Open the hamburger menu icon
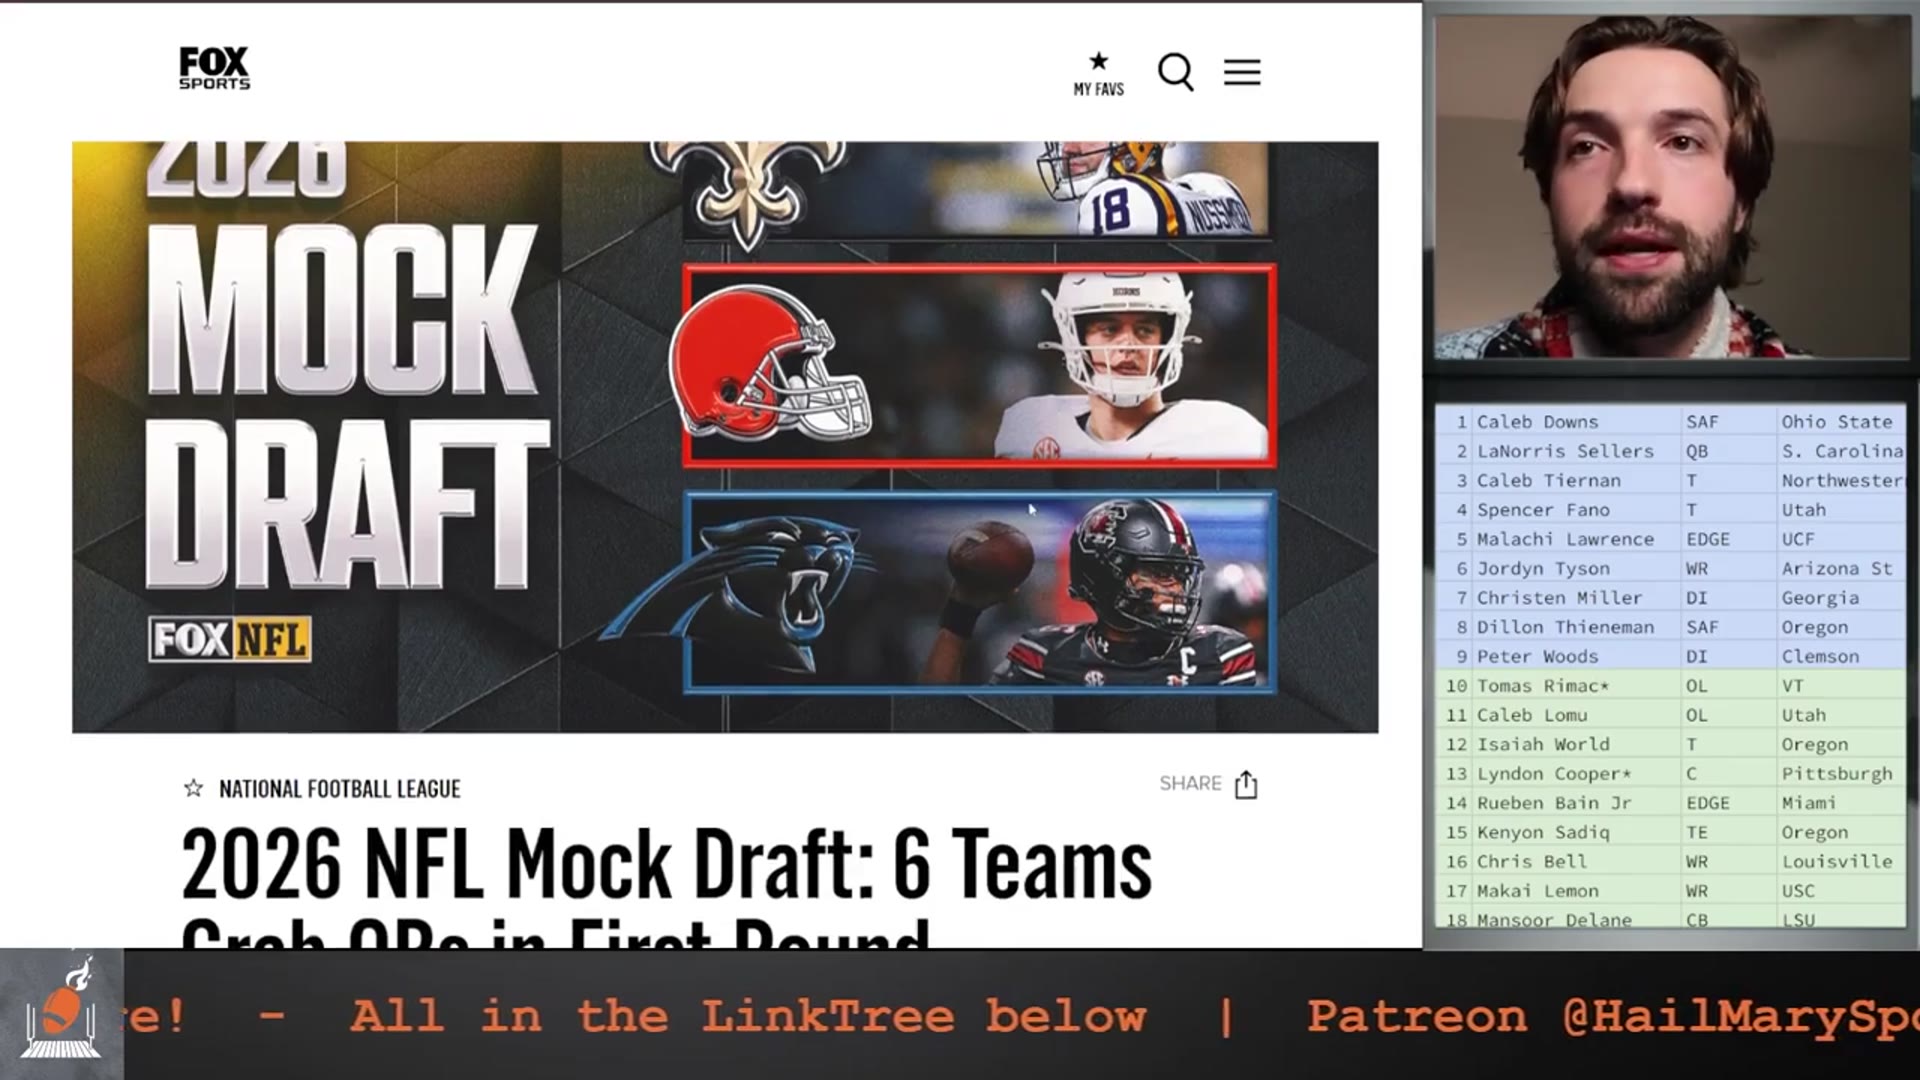The height and width of the screenshot is (1080, 1920). click(1242, 72)
